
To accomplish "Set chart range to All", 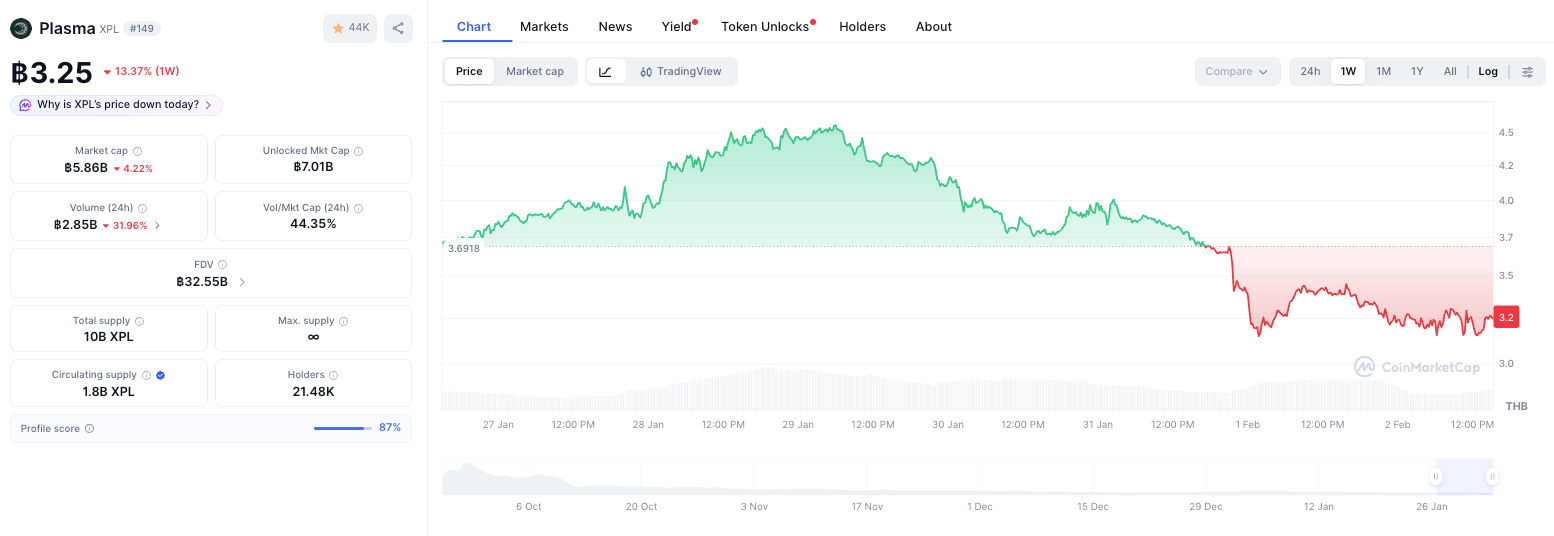I will tap(1450, 71).
